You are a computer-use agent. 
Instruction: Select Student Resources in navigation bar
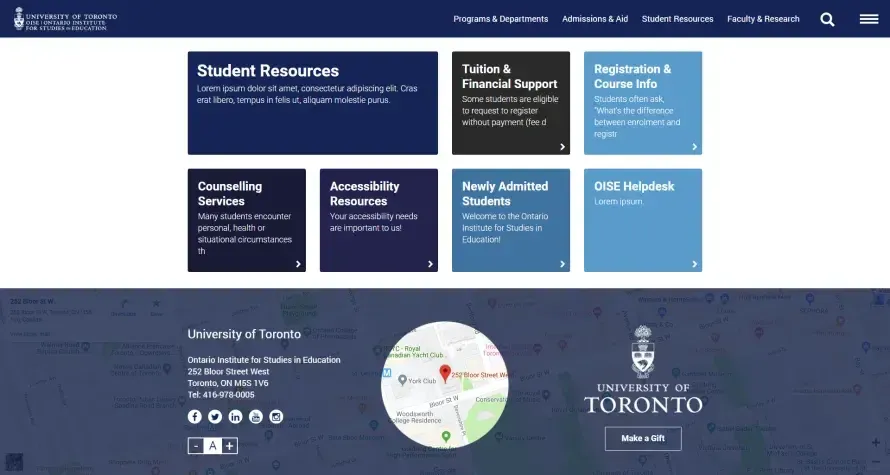click(677, 19)
